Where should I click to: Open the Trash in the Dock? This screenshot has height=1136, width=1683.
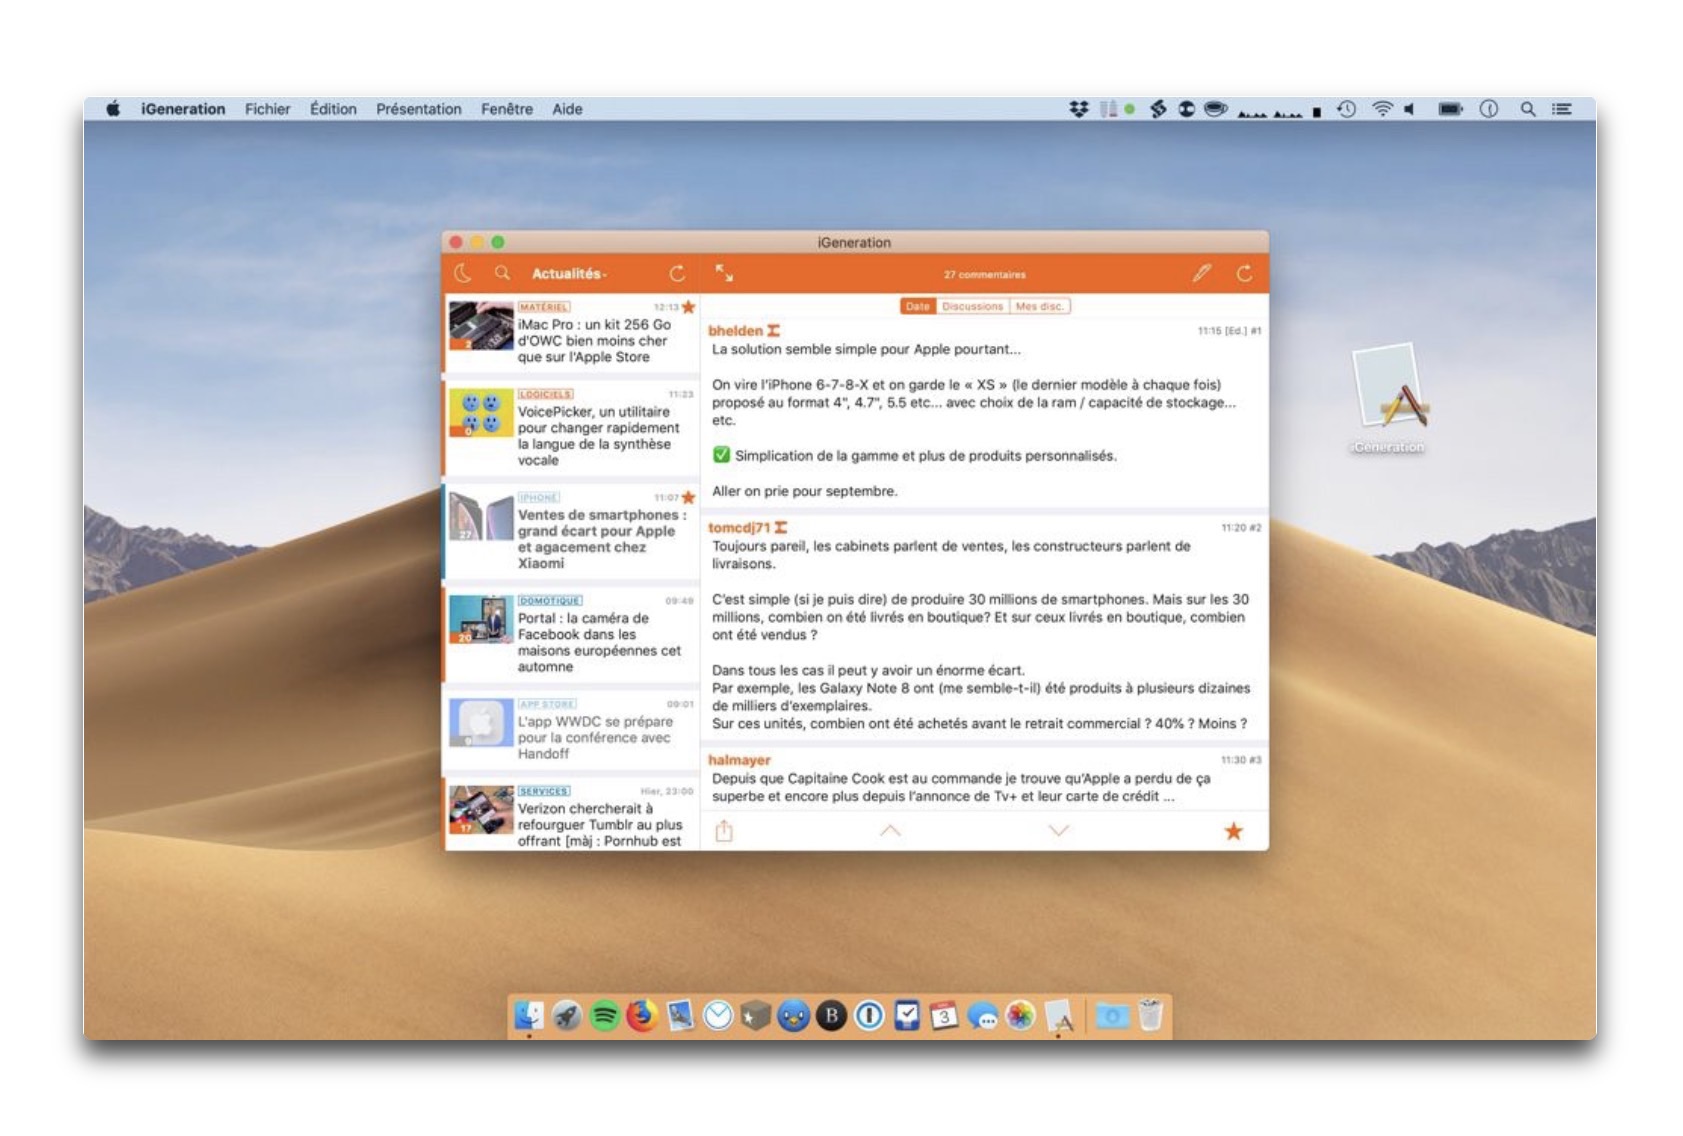click(x=1151, y=1015)
